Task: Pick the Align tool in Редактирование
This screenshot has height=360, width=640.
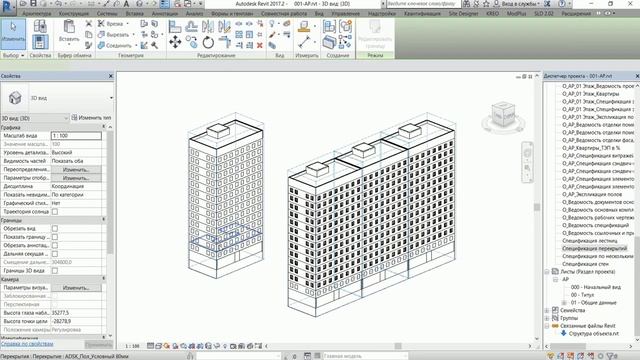Action: pyautogui.click(x=175, y=27)
